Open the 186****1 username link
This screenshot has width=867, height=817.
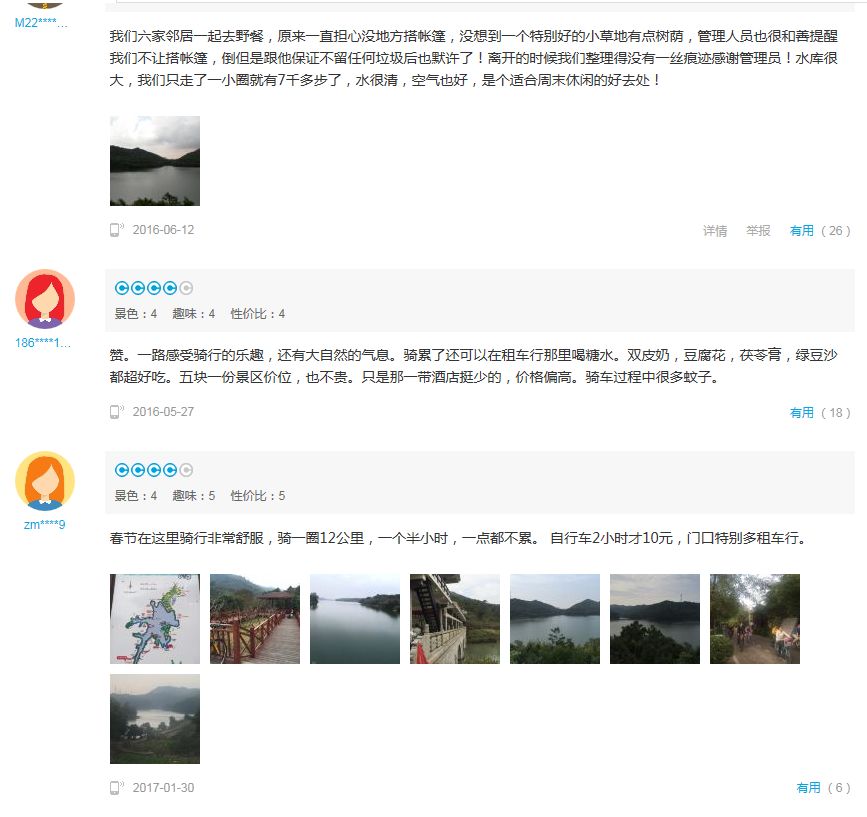tap(43, 343)
